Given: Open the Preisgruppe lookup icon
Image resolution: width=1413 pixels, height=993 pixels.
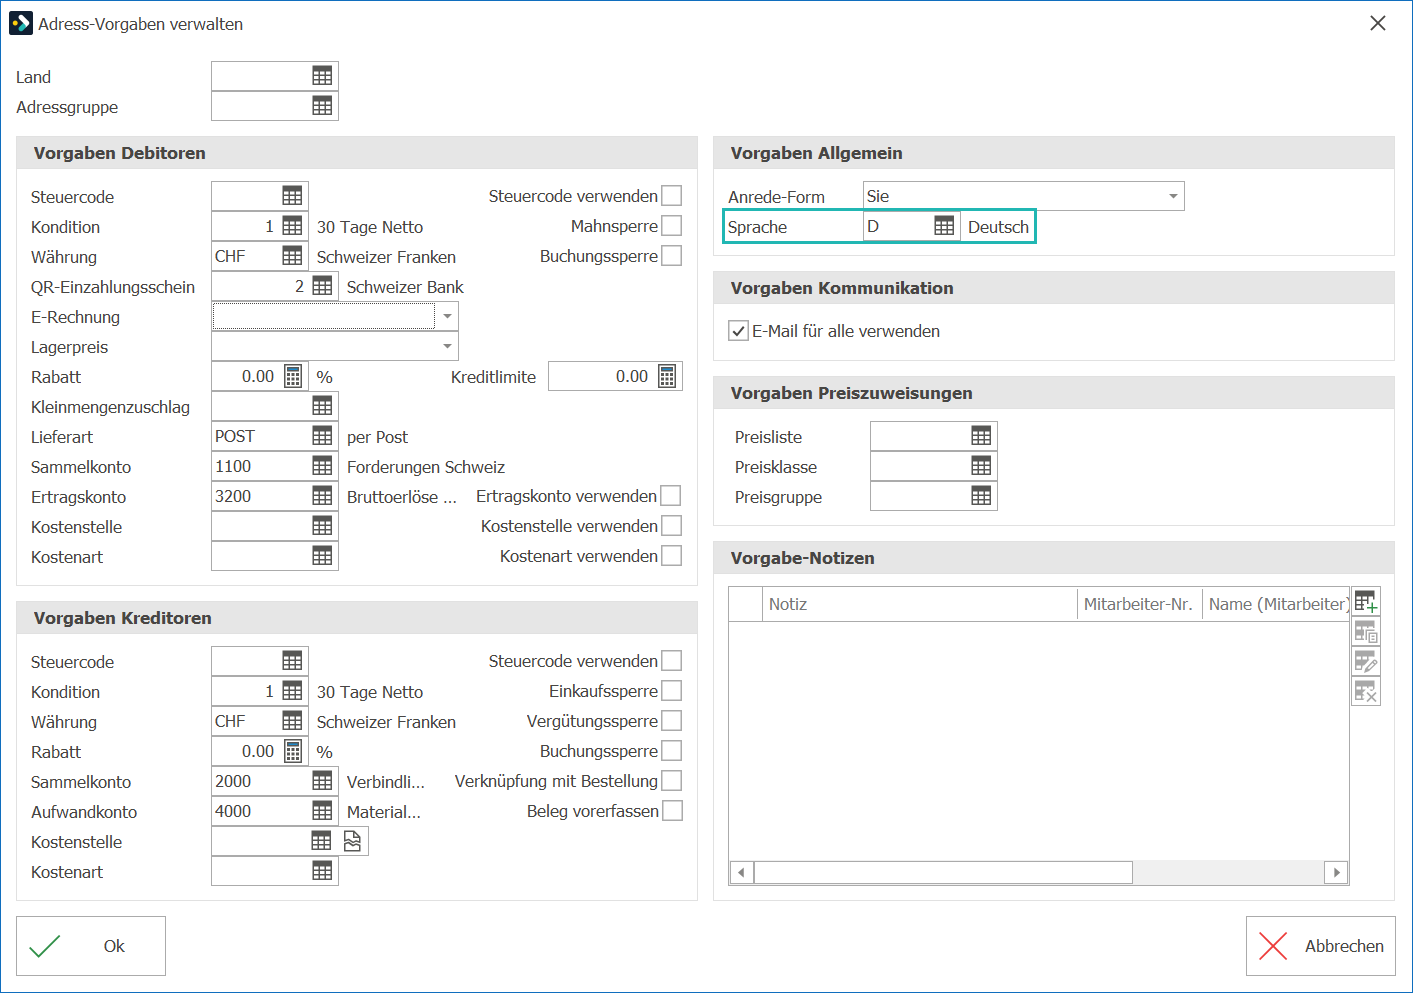Looking at the screenshot, I should (x=981, y=496).
